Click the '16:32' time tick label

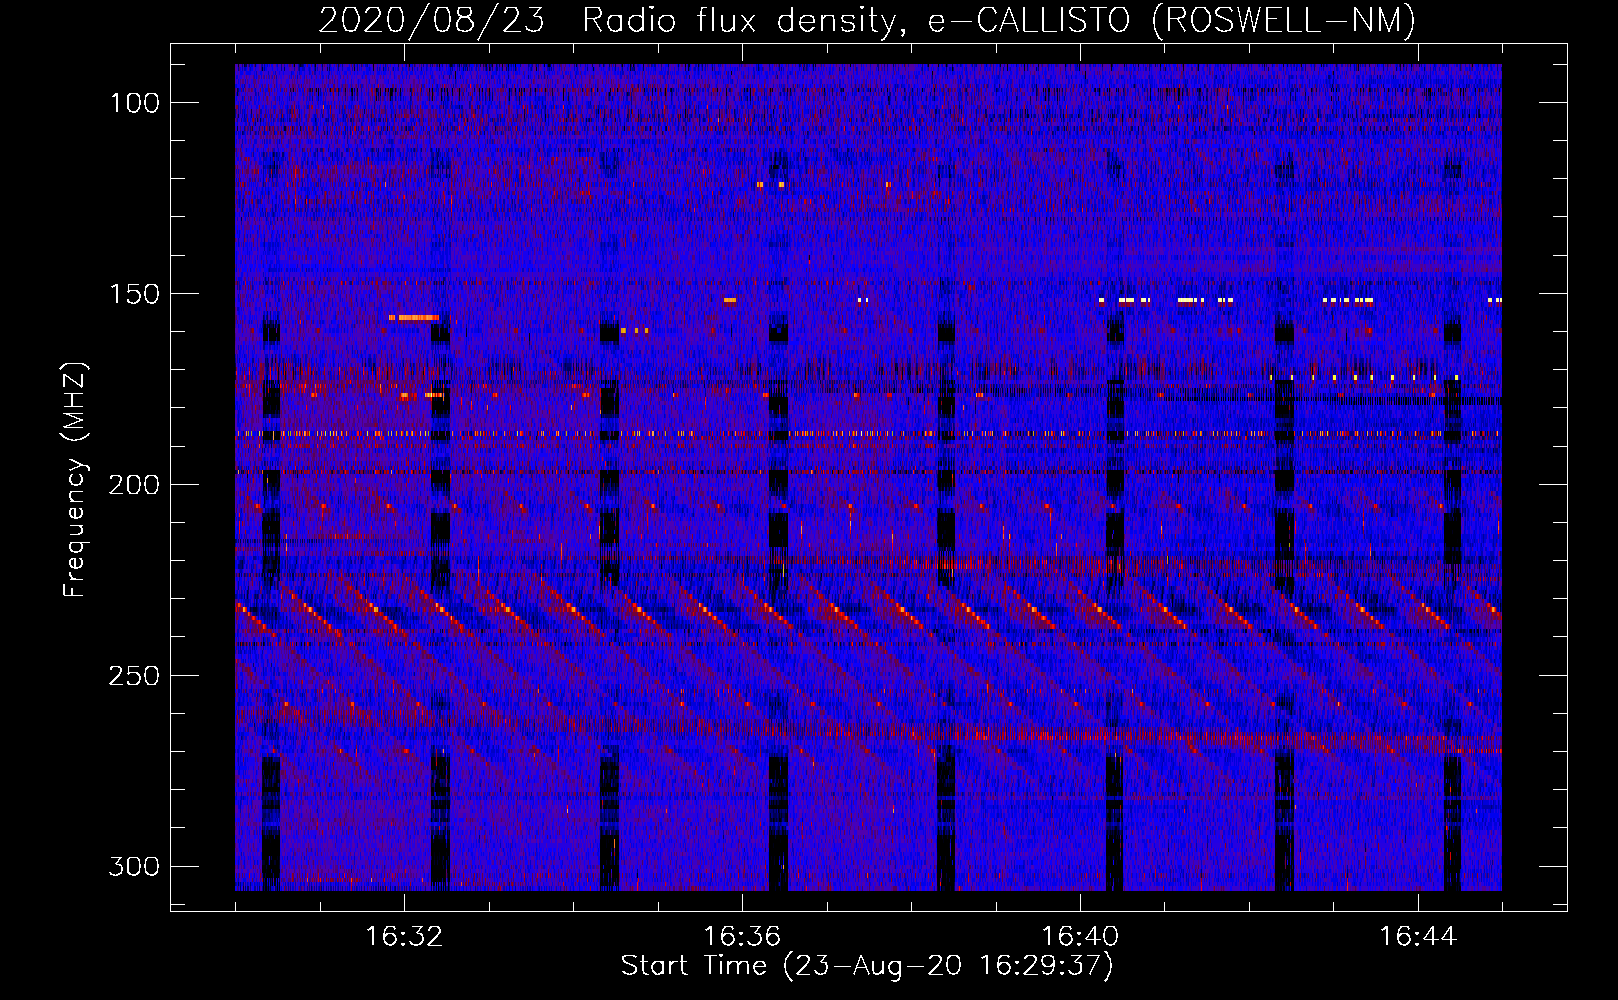point(404,937)
